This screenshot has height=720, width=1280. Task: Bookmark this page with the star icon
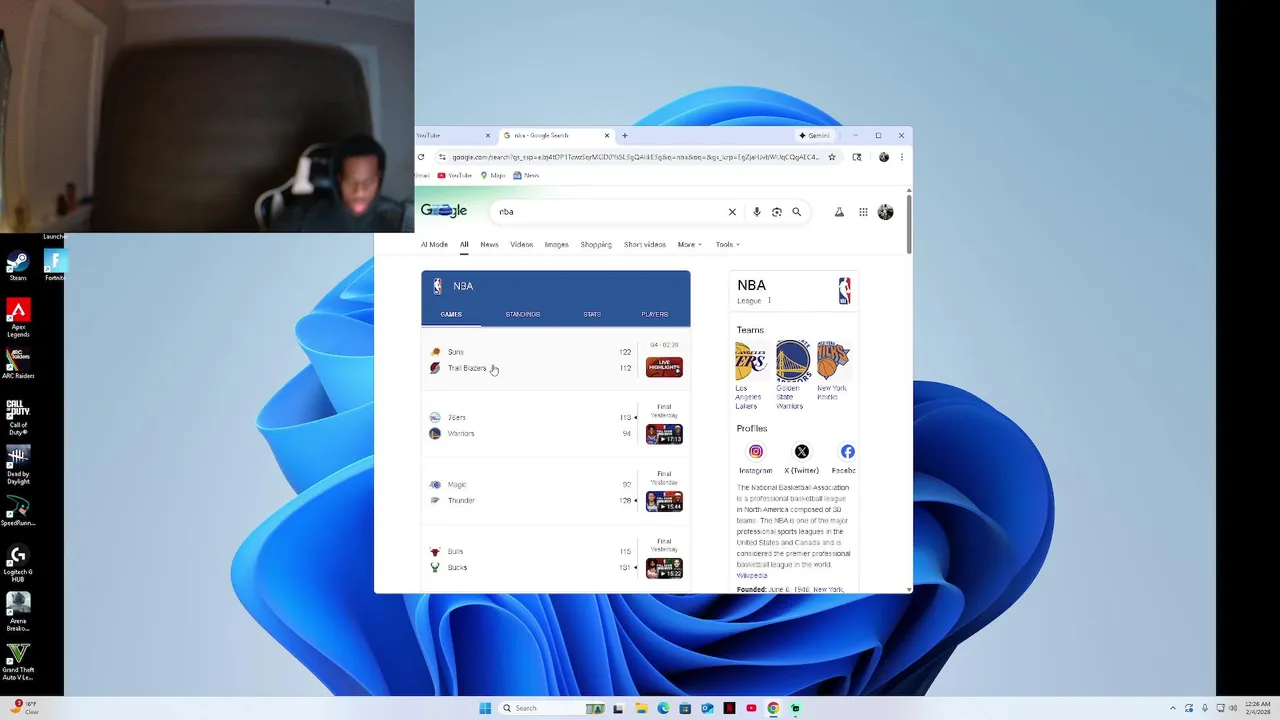(x=831, y=157)
